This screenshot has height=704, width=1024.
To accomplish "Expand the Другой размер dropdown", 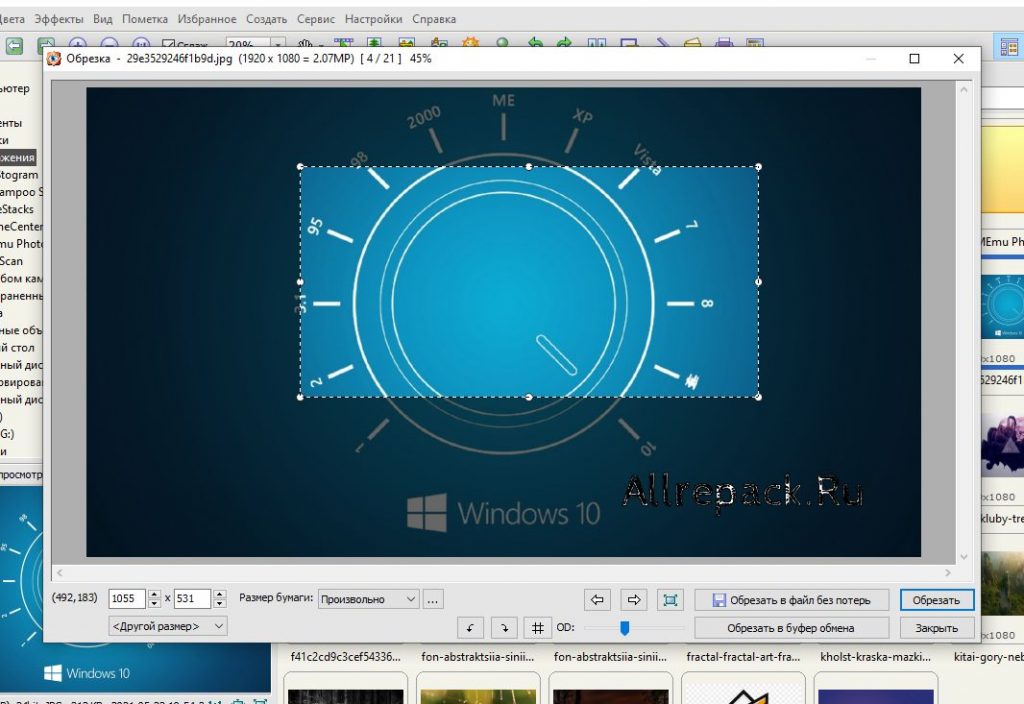I will click(x=168, y=626).
